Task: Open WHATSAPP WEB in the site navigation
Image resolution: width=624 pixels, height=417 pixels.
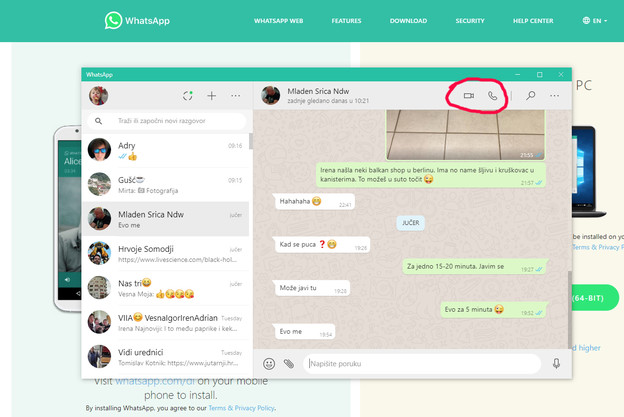Action: [279, 21]
